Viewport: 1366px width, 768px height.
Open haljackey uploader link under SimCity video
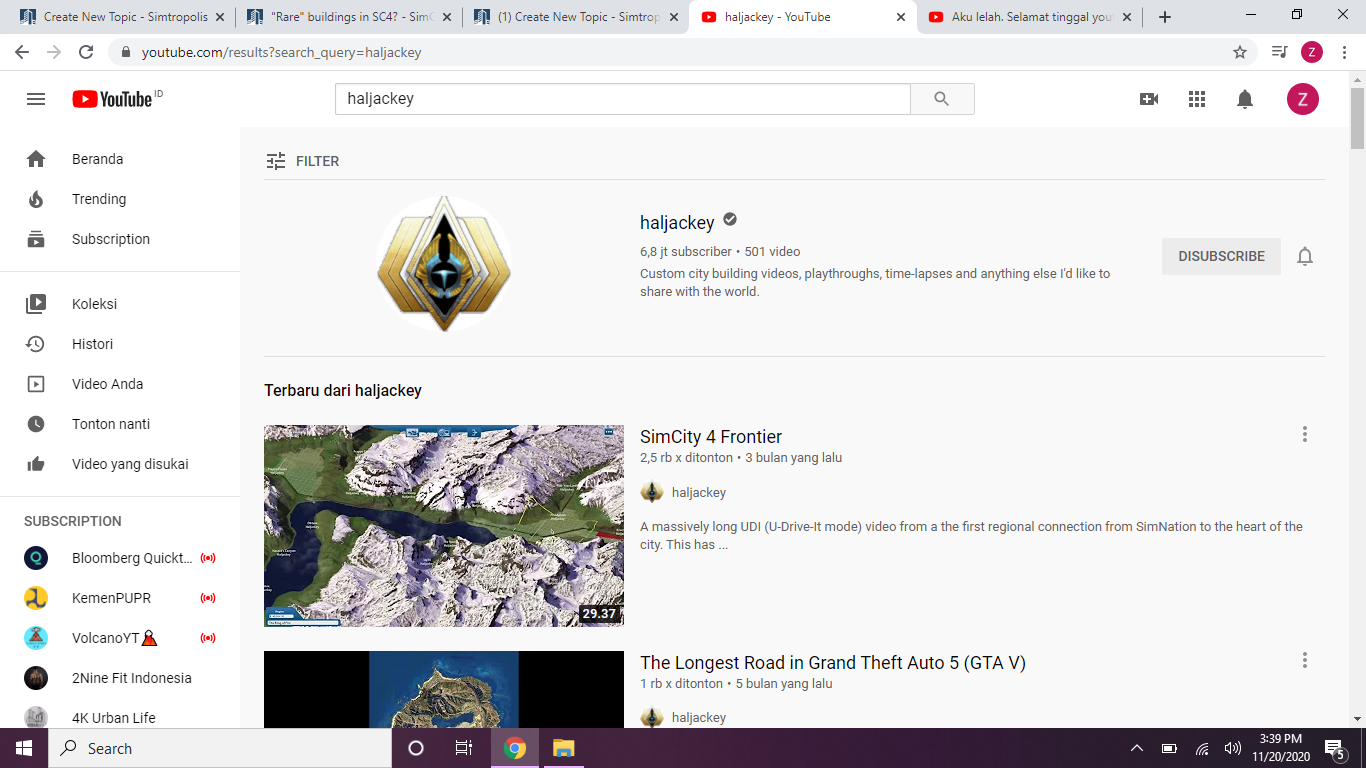coord(699,493)
